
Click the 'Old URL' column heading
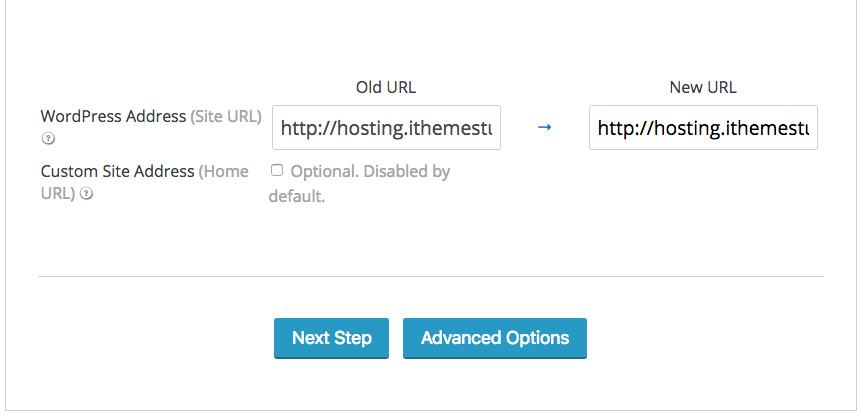[386, 87]
